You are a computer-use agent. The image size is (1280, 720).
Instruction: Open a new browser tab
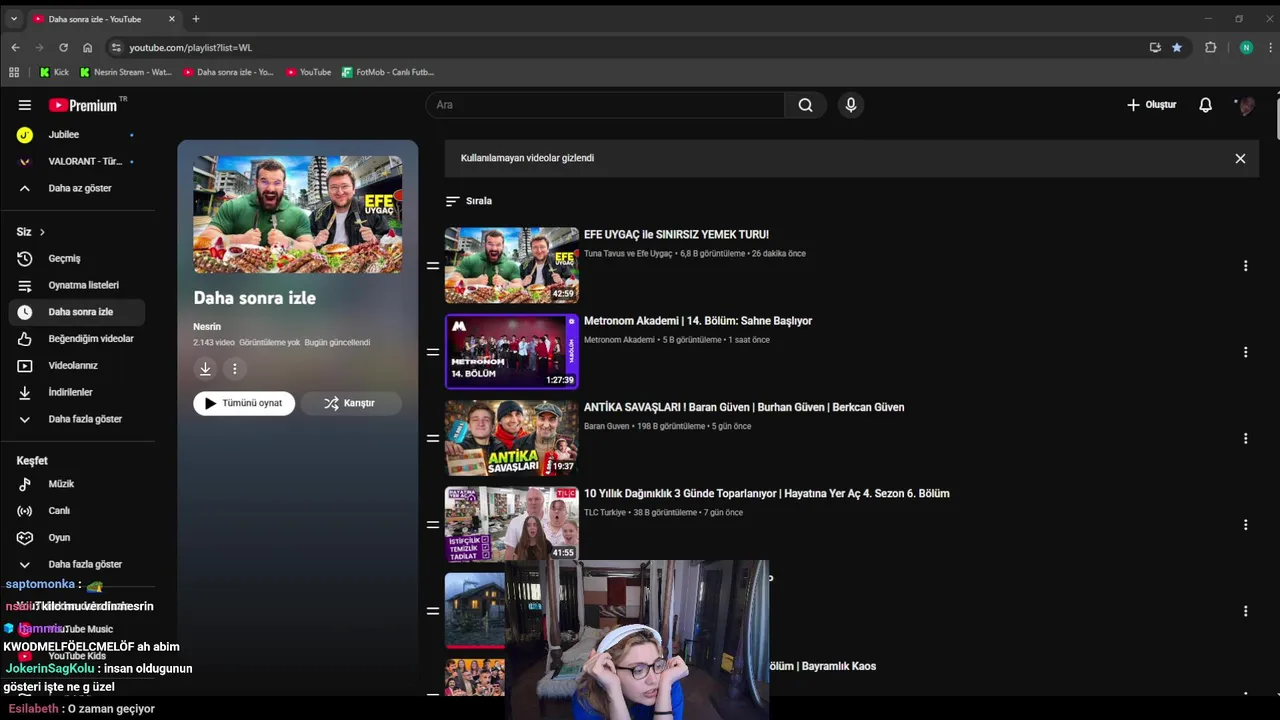196,19
